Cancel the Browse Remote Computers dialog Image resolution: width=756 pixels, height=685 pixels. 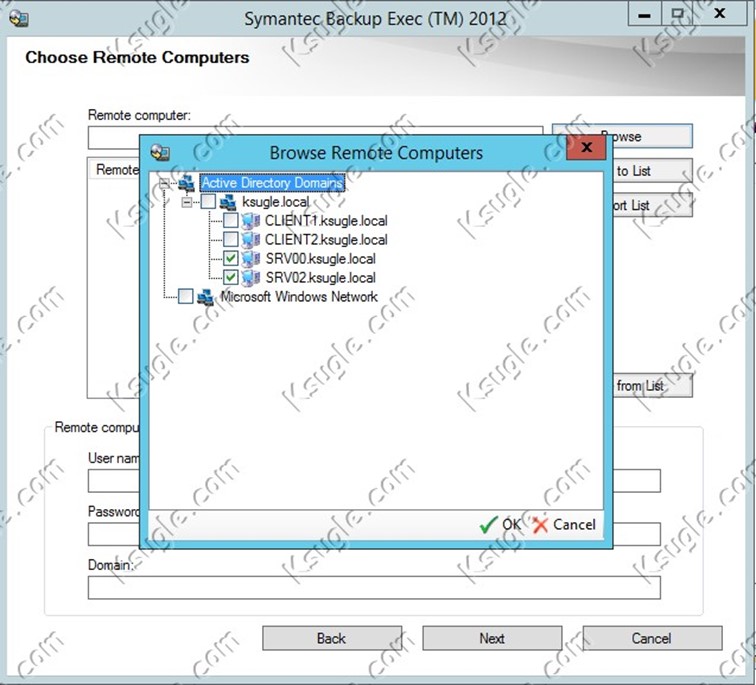click(564, 524)
